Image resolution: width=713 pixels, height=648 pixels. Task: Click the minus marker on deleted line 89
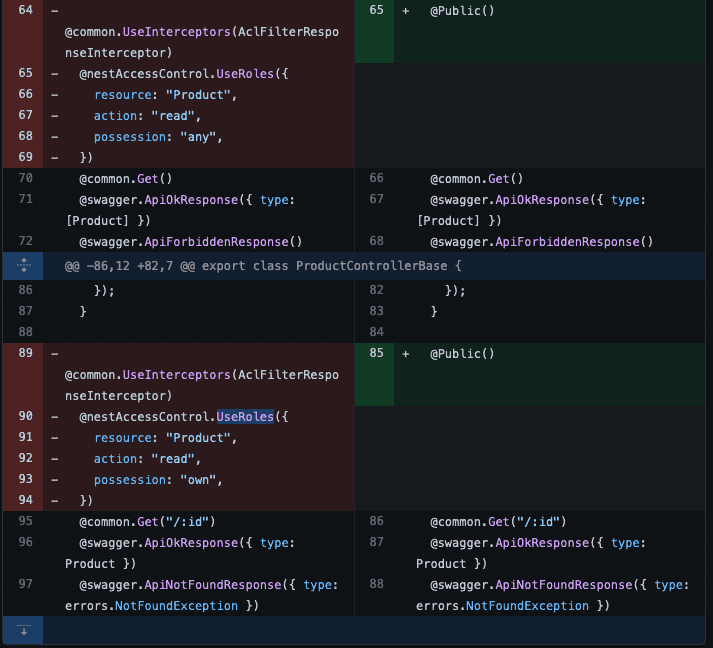[54, 353]
